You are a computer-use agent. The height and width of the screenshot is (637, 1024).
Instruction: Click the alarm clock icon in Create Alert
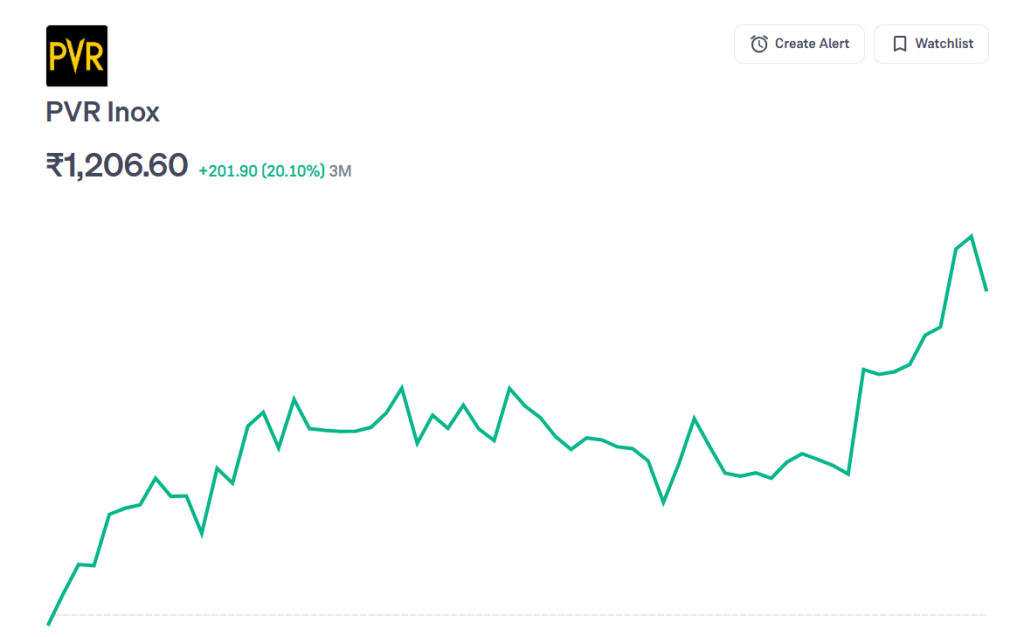pyautogui.click(x=759, y=44)
